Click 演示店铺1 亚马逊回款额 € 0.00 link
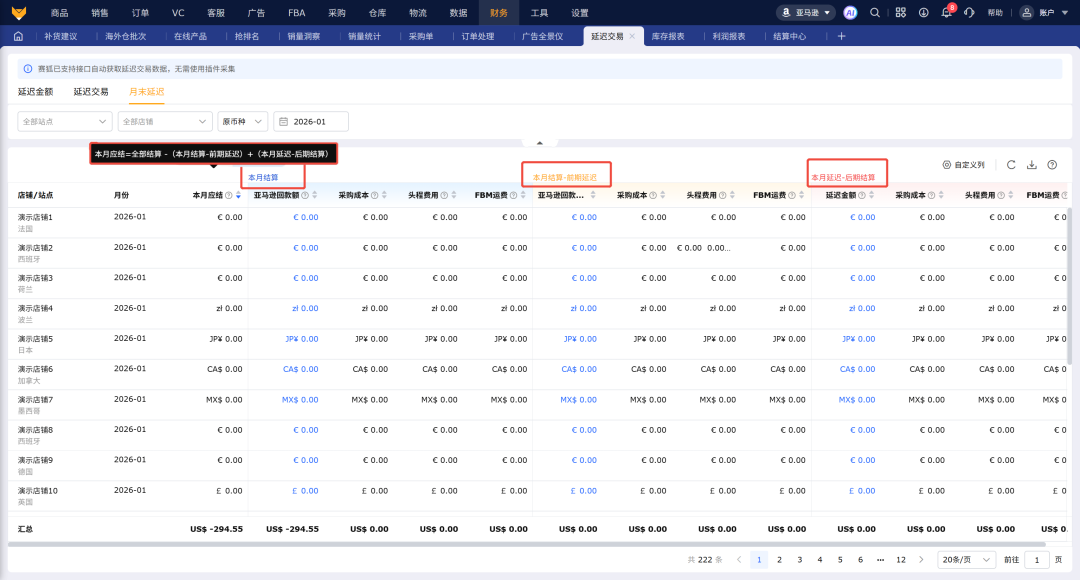The image size is (1080, 580). pos(306,217)
